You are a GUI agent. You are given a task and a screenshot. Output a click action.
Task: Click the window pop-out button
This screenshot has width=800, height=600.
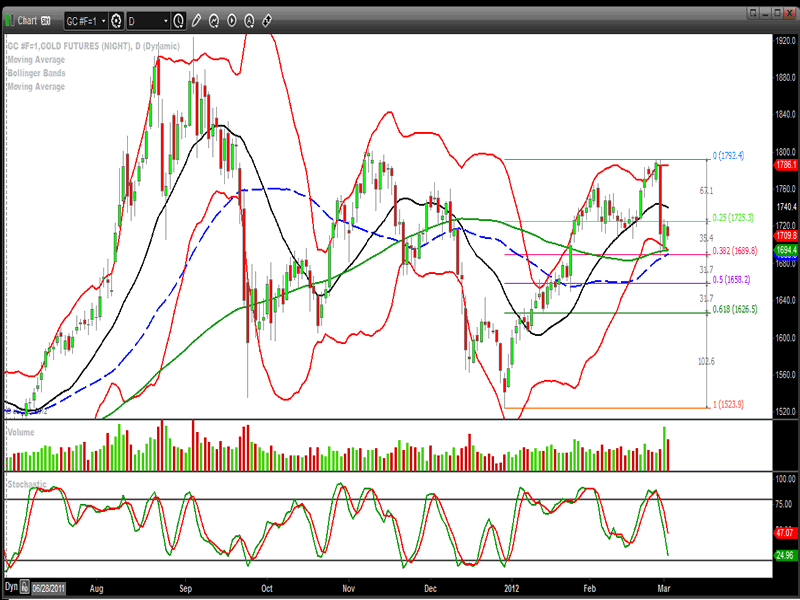pos(753,13)
